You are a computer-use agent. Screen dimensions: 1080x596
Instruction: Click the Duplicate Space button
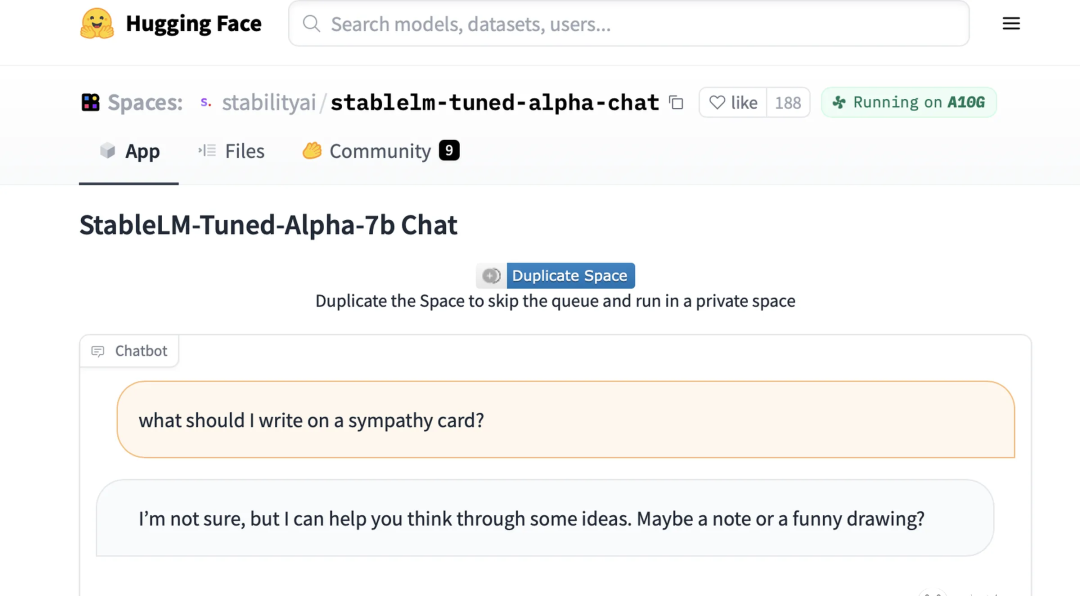coord(570,276)
